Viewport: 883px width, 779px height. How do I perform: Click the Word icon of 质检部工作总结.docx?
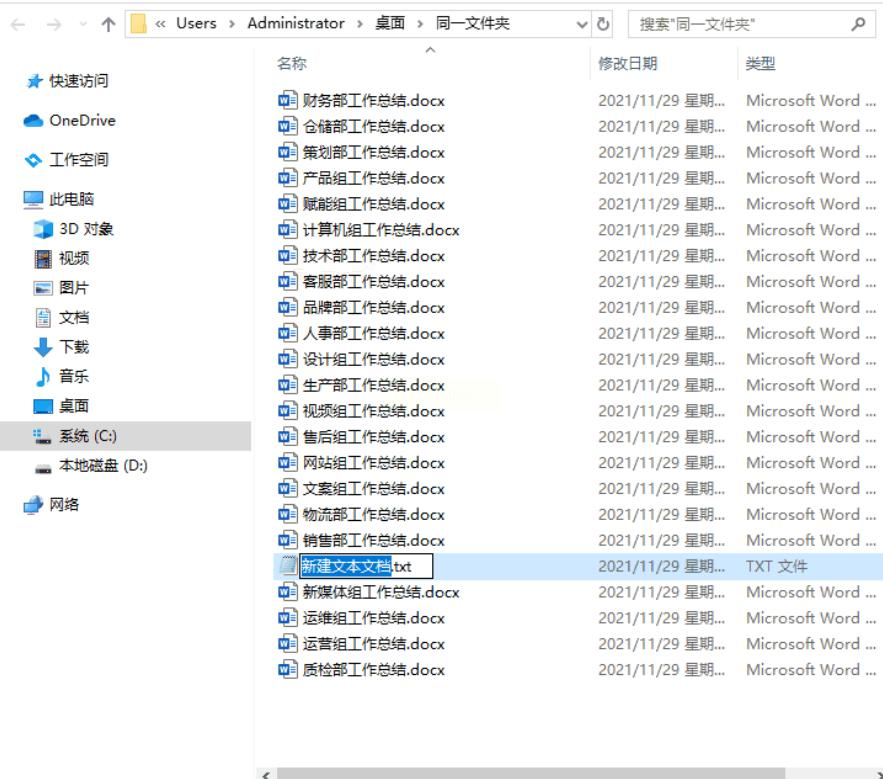[287, 669]
